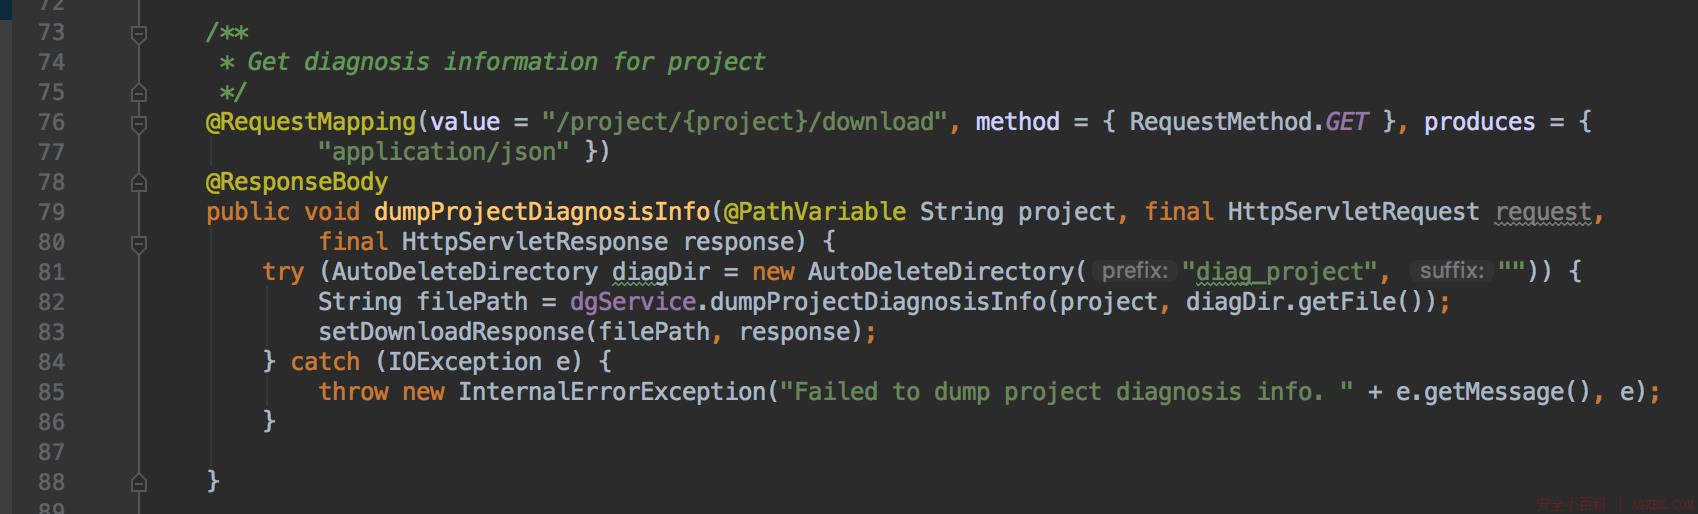This screenshot has width=1698, height=514.
Task: Collapse the Javadoc comment fold marker at line 73
Action: click(139, 35)
